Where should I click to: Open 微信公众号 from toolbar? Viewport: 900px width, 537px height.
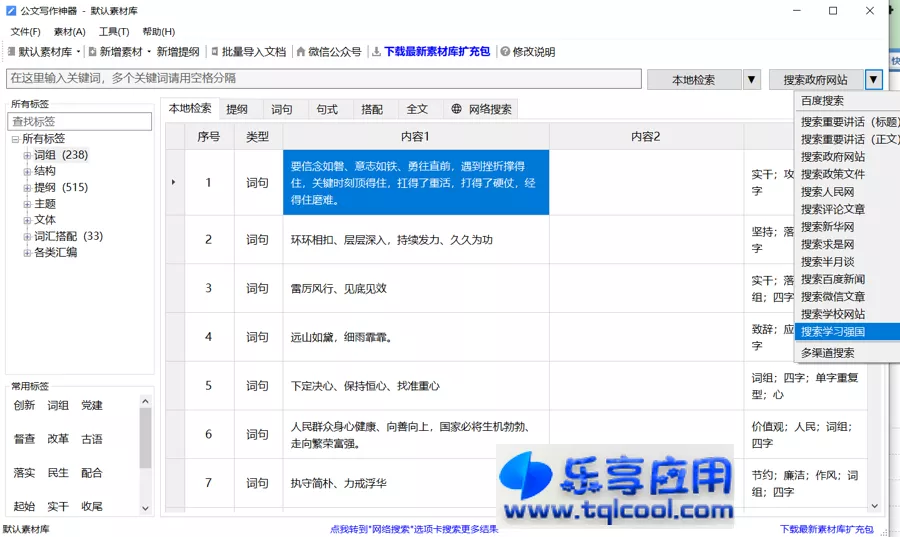(329, 52)
